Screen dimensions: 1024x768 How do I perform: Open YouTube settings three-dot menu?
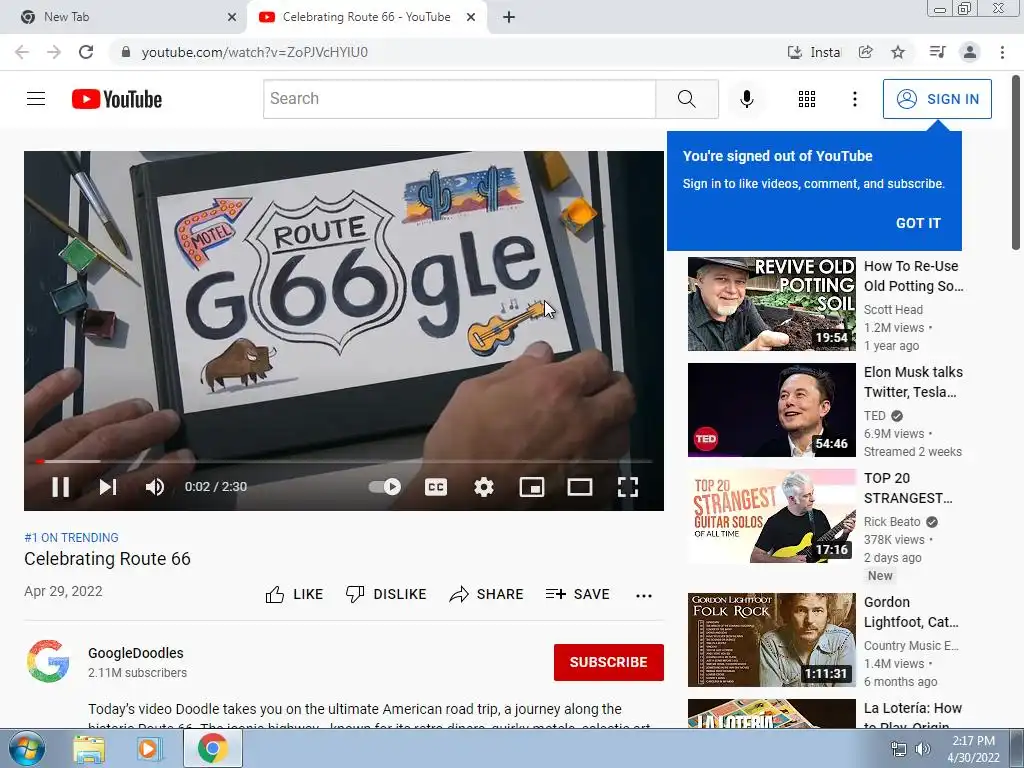854,99
